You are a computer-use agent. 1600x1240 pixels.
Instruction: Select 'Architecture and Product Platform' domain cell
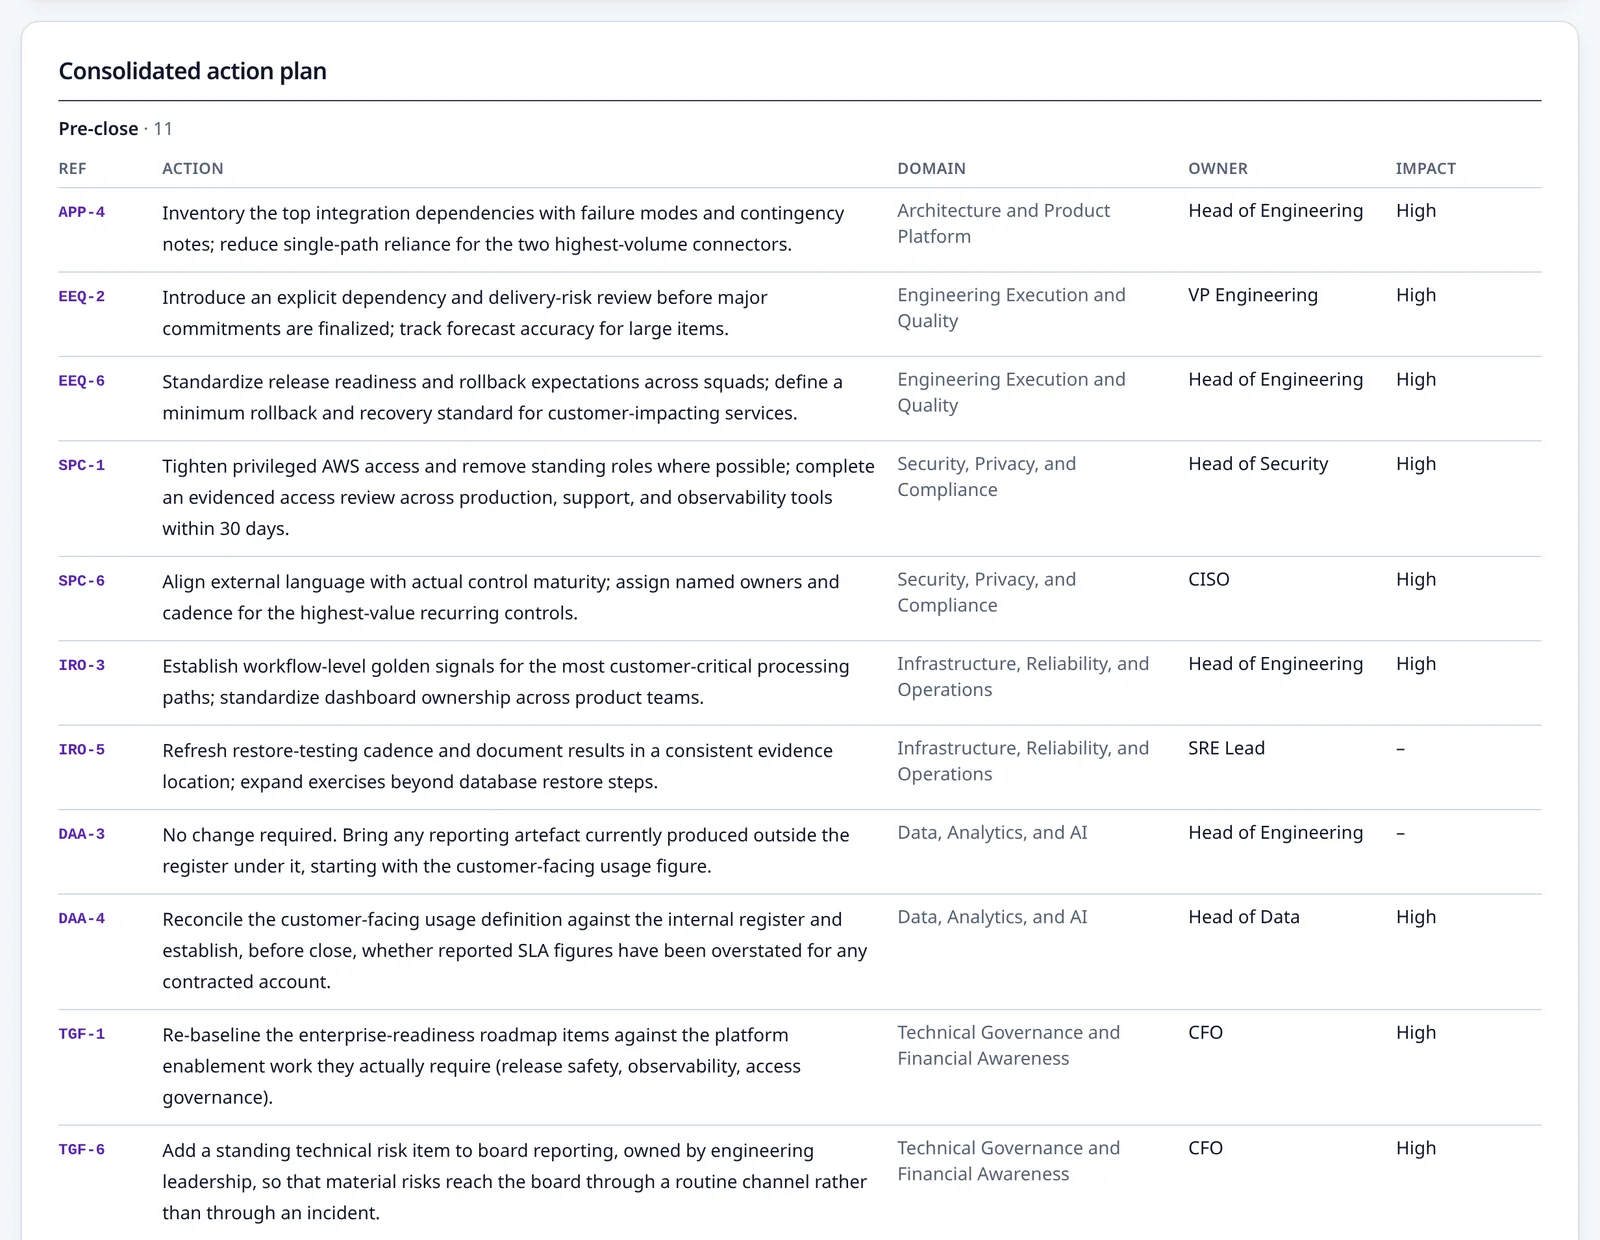click(x=1004, y=223)
